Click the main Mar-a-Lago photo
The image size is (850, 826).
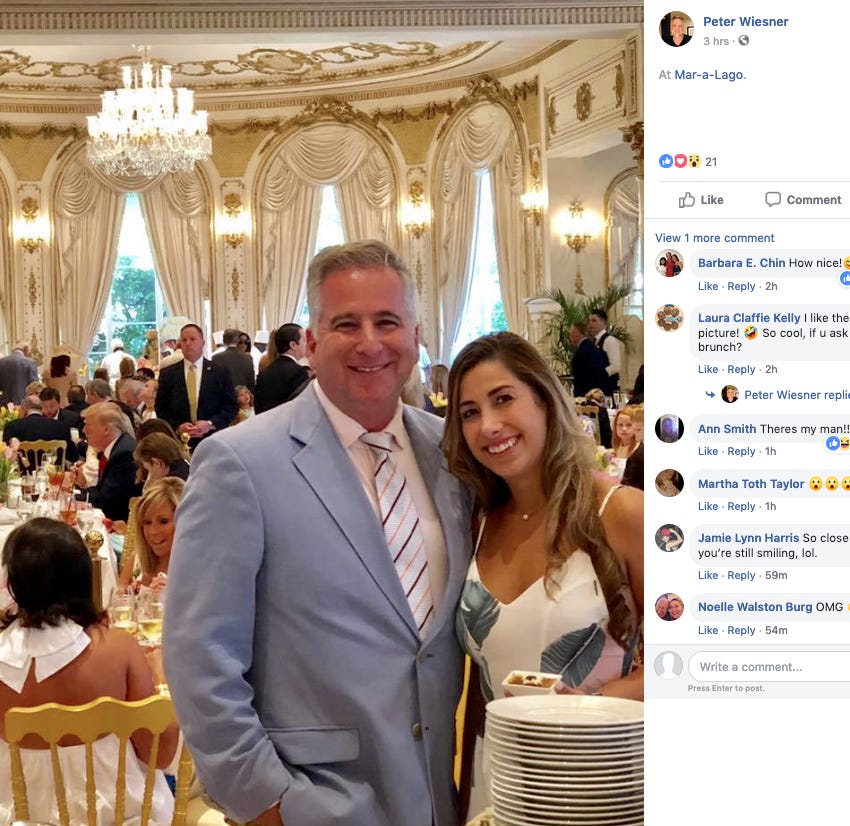coord(322,413)
